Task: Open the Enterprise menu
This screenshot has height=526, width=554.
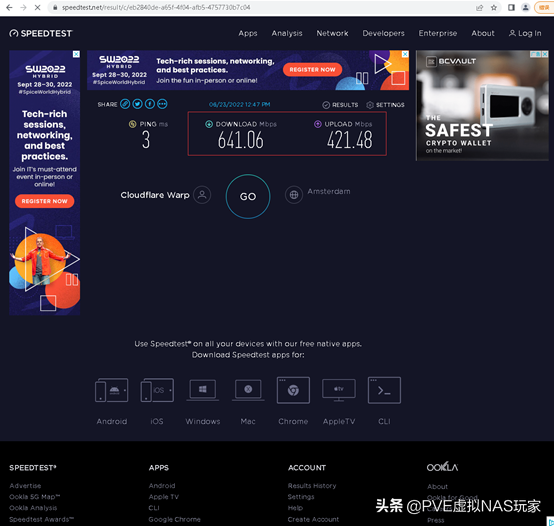Action: tap(438, 33)
